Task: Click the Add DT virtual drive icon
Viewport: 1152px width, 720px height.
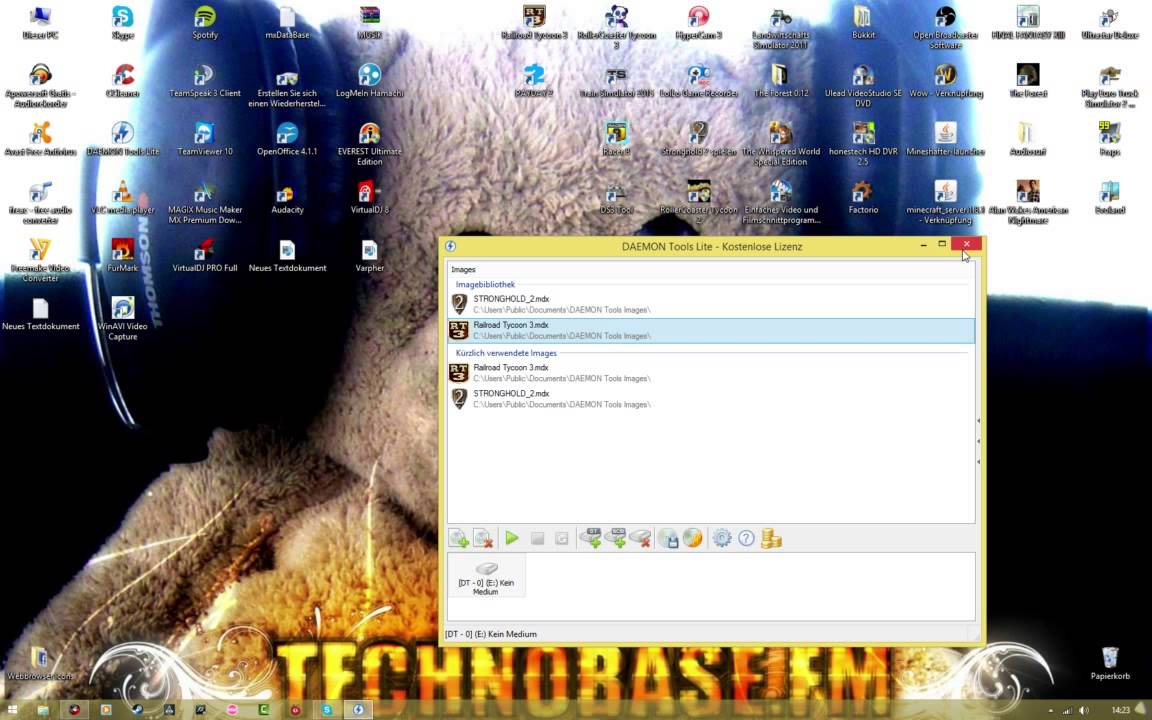Action: pos(591,539)
